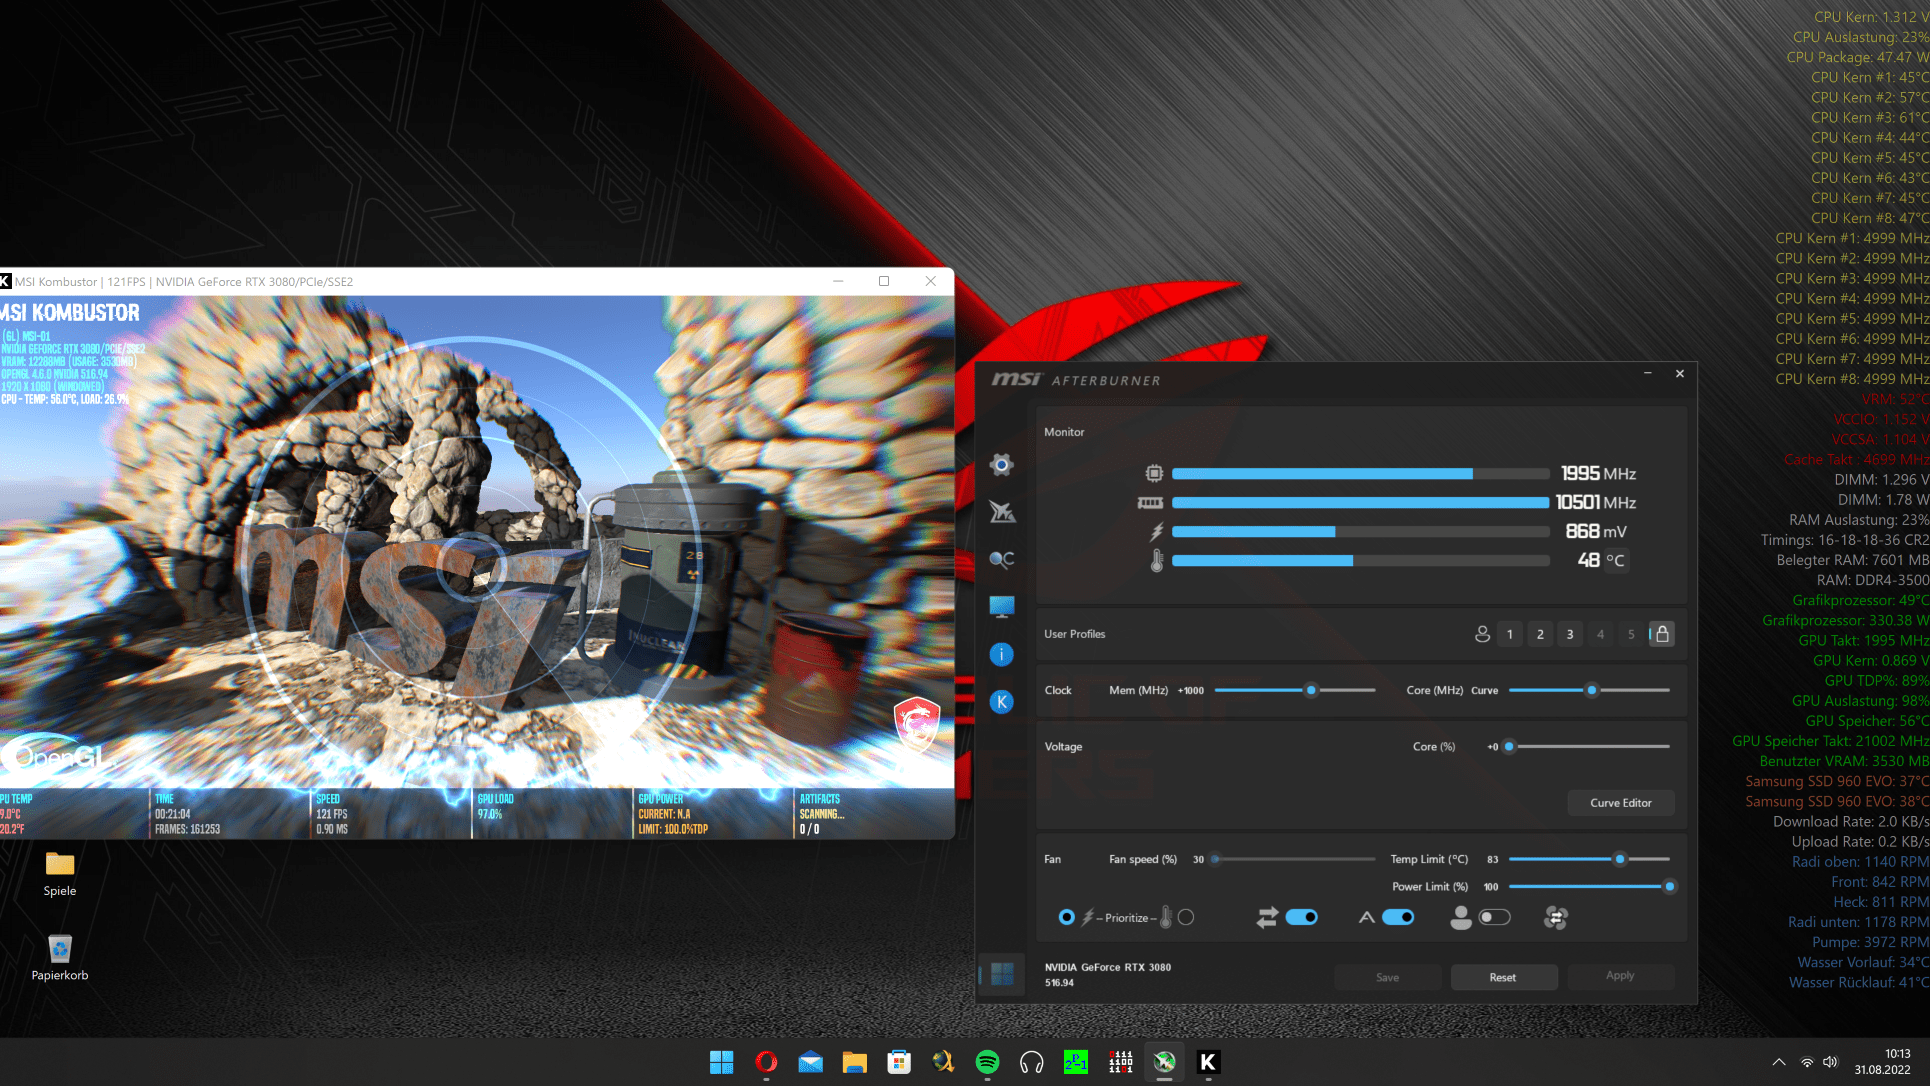Select user profile slot 1
1930x1086 pixels.
click(1510, 634)
